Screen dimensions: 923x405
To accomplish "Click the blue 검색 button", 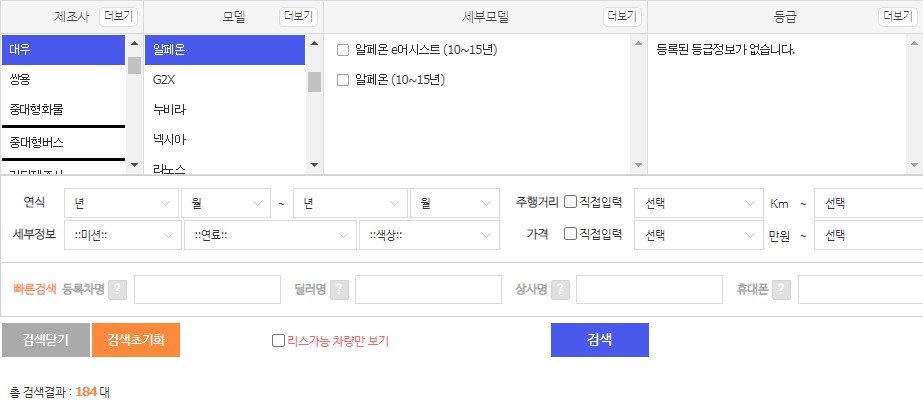I will [600, 340].
